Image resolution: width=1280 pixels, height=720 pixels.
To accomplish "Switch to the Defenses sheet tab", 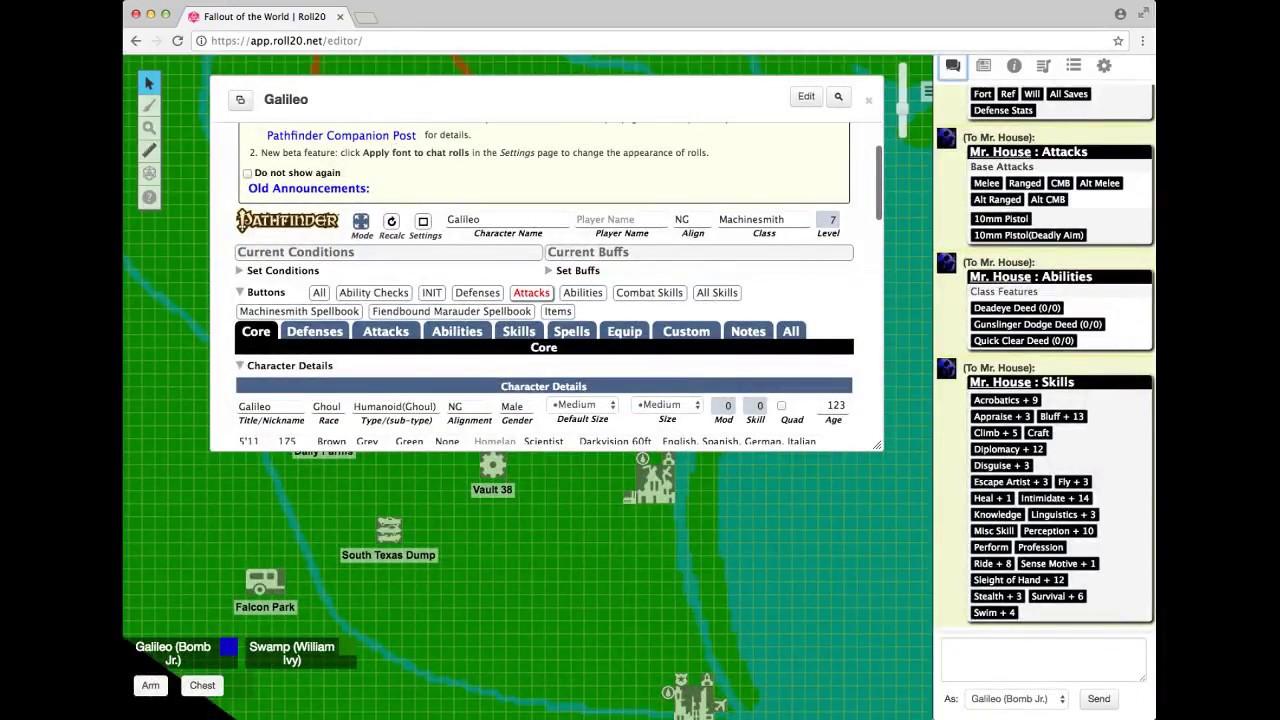I will pyautogui.click(x=315, y=331).
